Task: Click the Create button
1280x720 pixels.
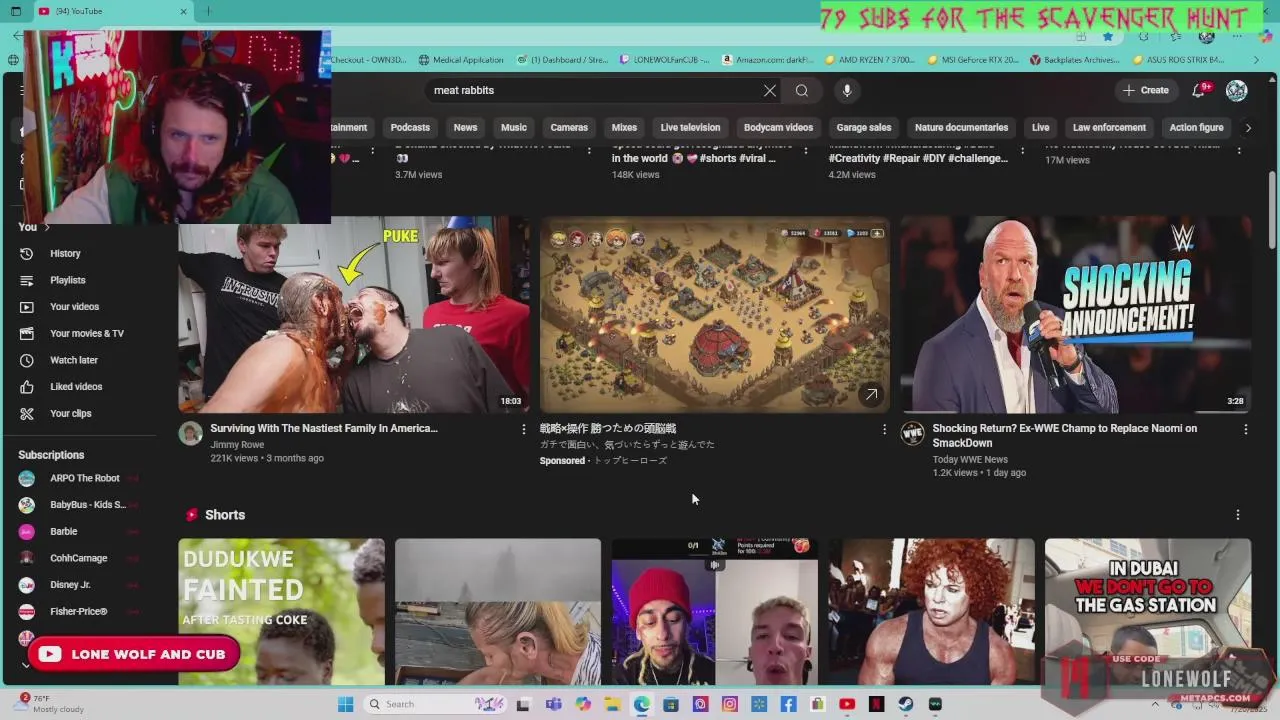Action: [x=1145, y=90]
